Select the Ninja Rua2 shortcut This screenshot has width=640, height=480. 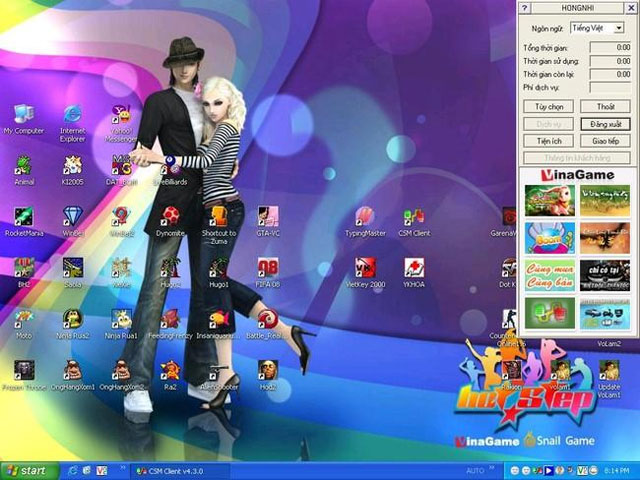73,324
